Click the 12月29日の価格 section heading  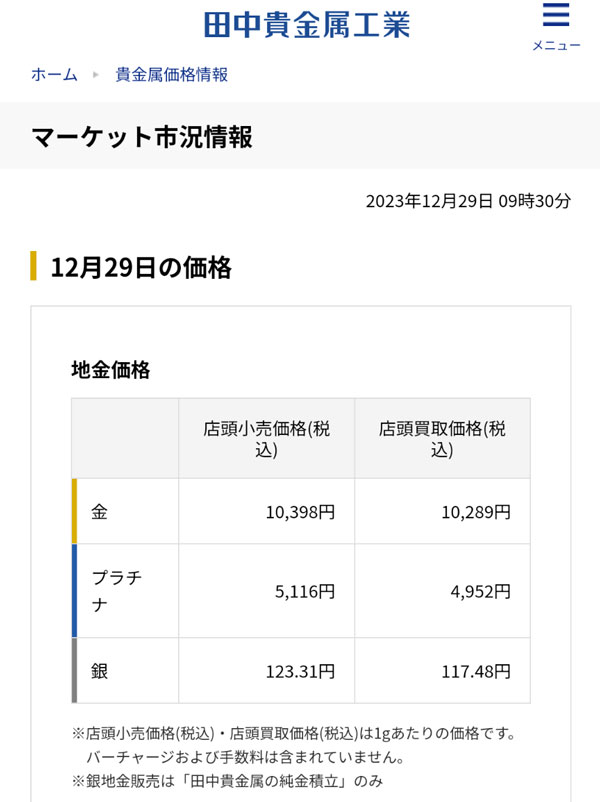[141, 267]
